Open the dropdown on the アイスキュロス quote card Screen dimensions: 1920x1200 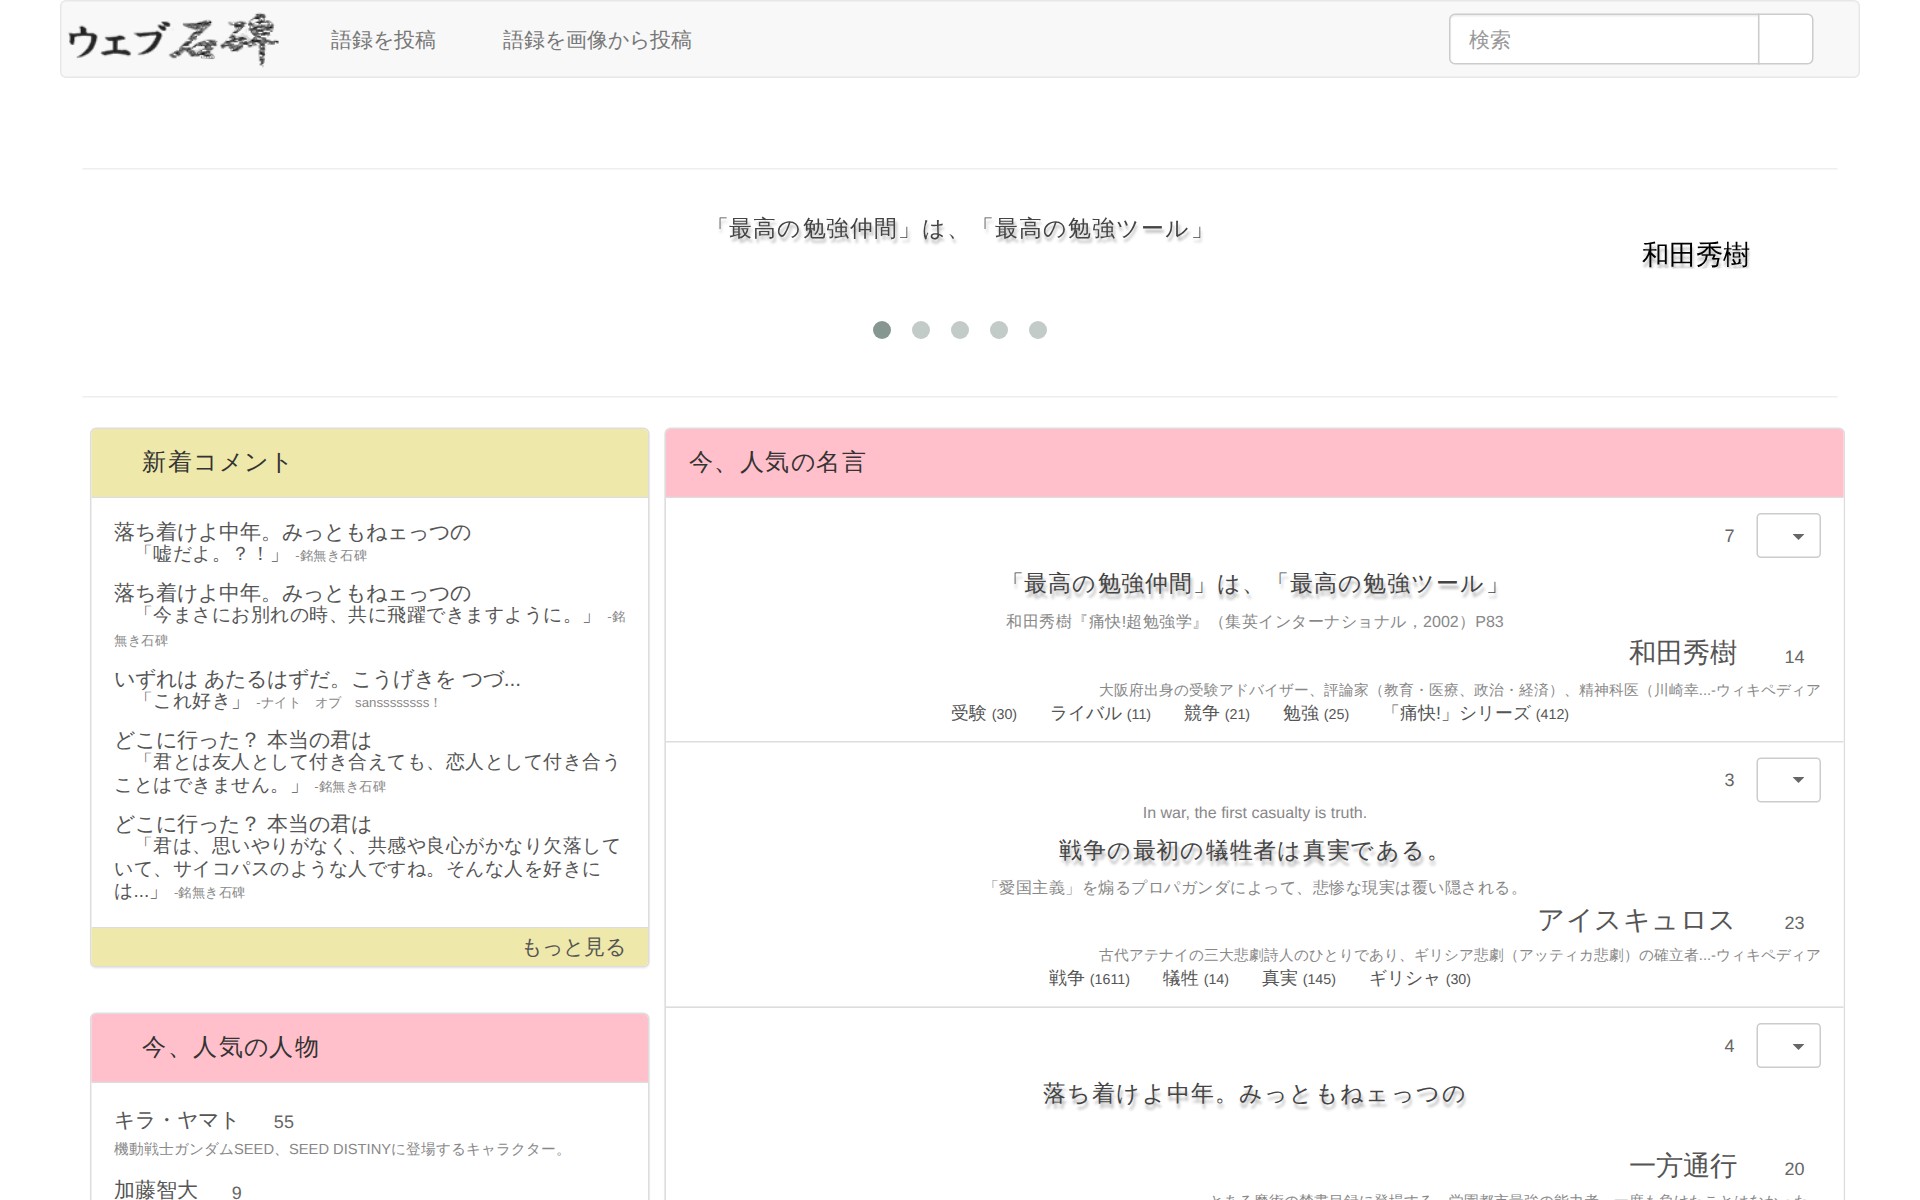coord(1788,780)
